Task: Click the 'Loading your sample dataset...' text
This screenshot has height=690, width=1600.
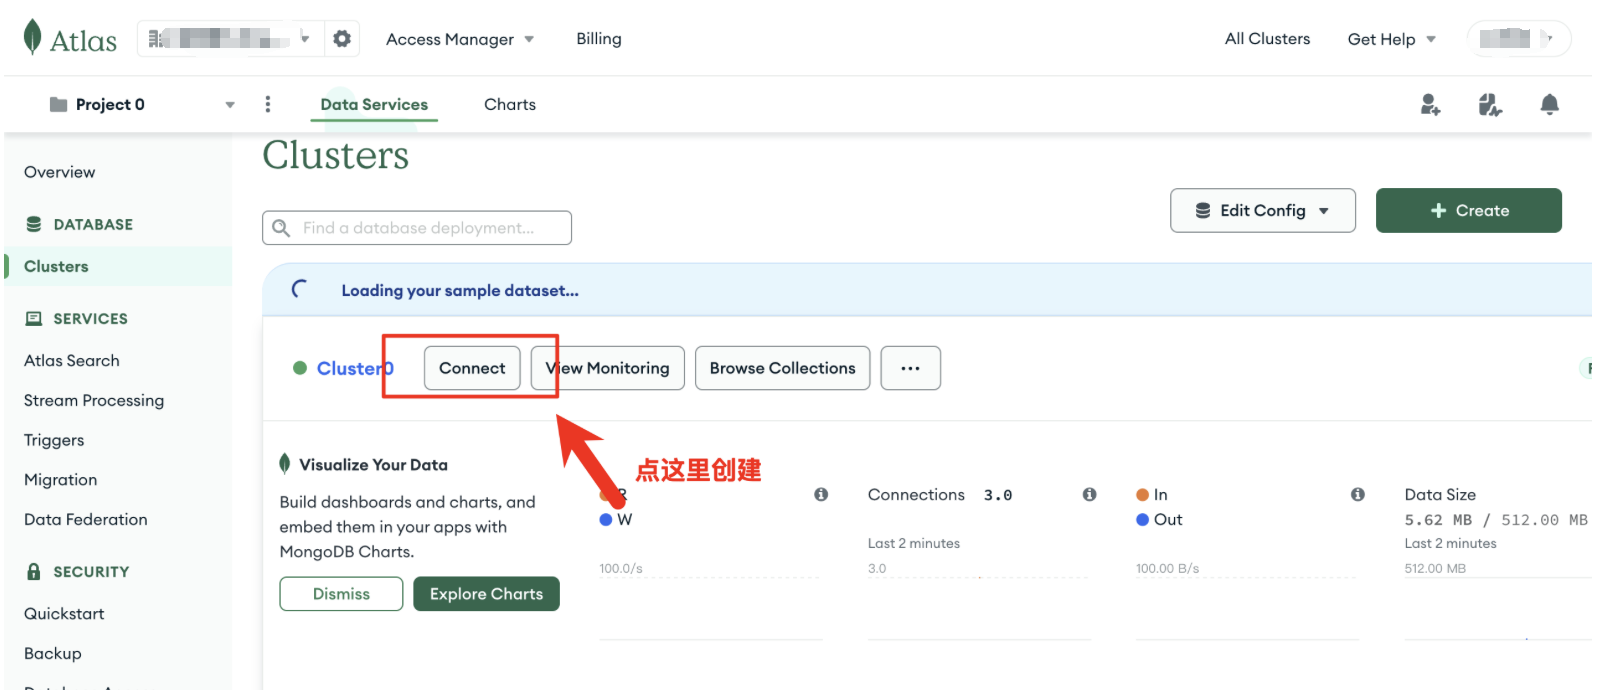Action: pos(460,290)
